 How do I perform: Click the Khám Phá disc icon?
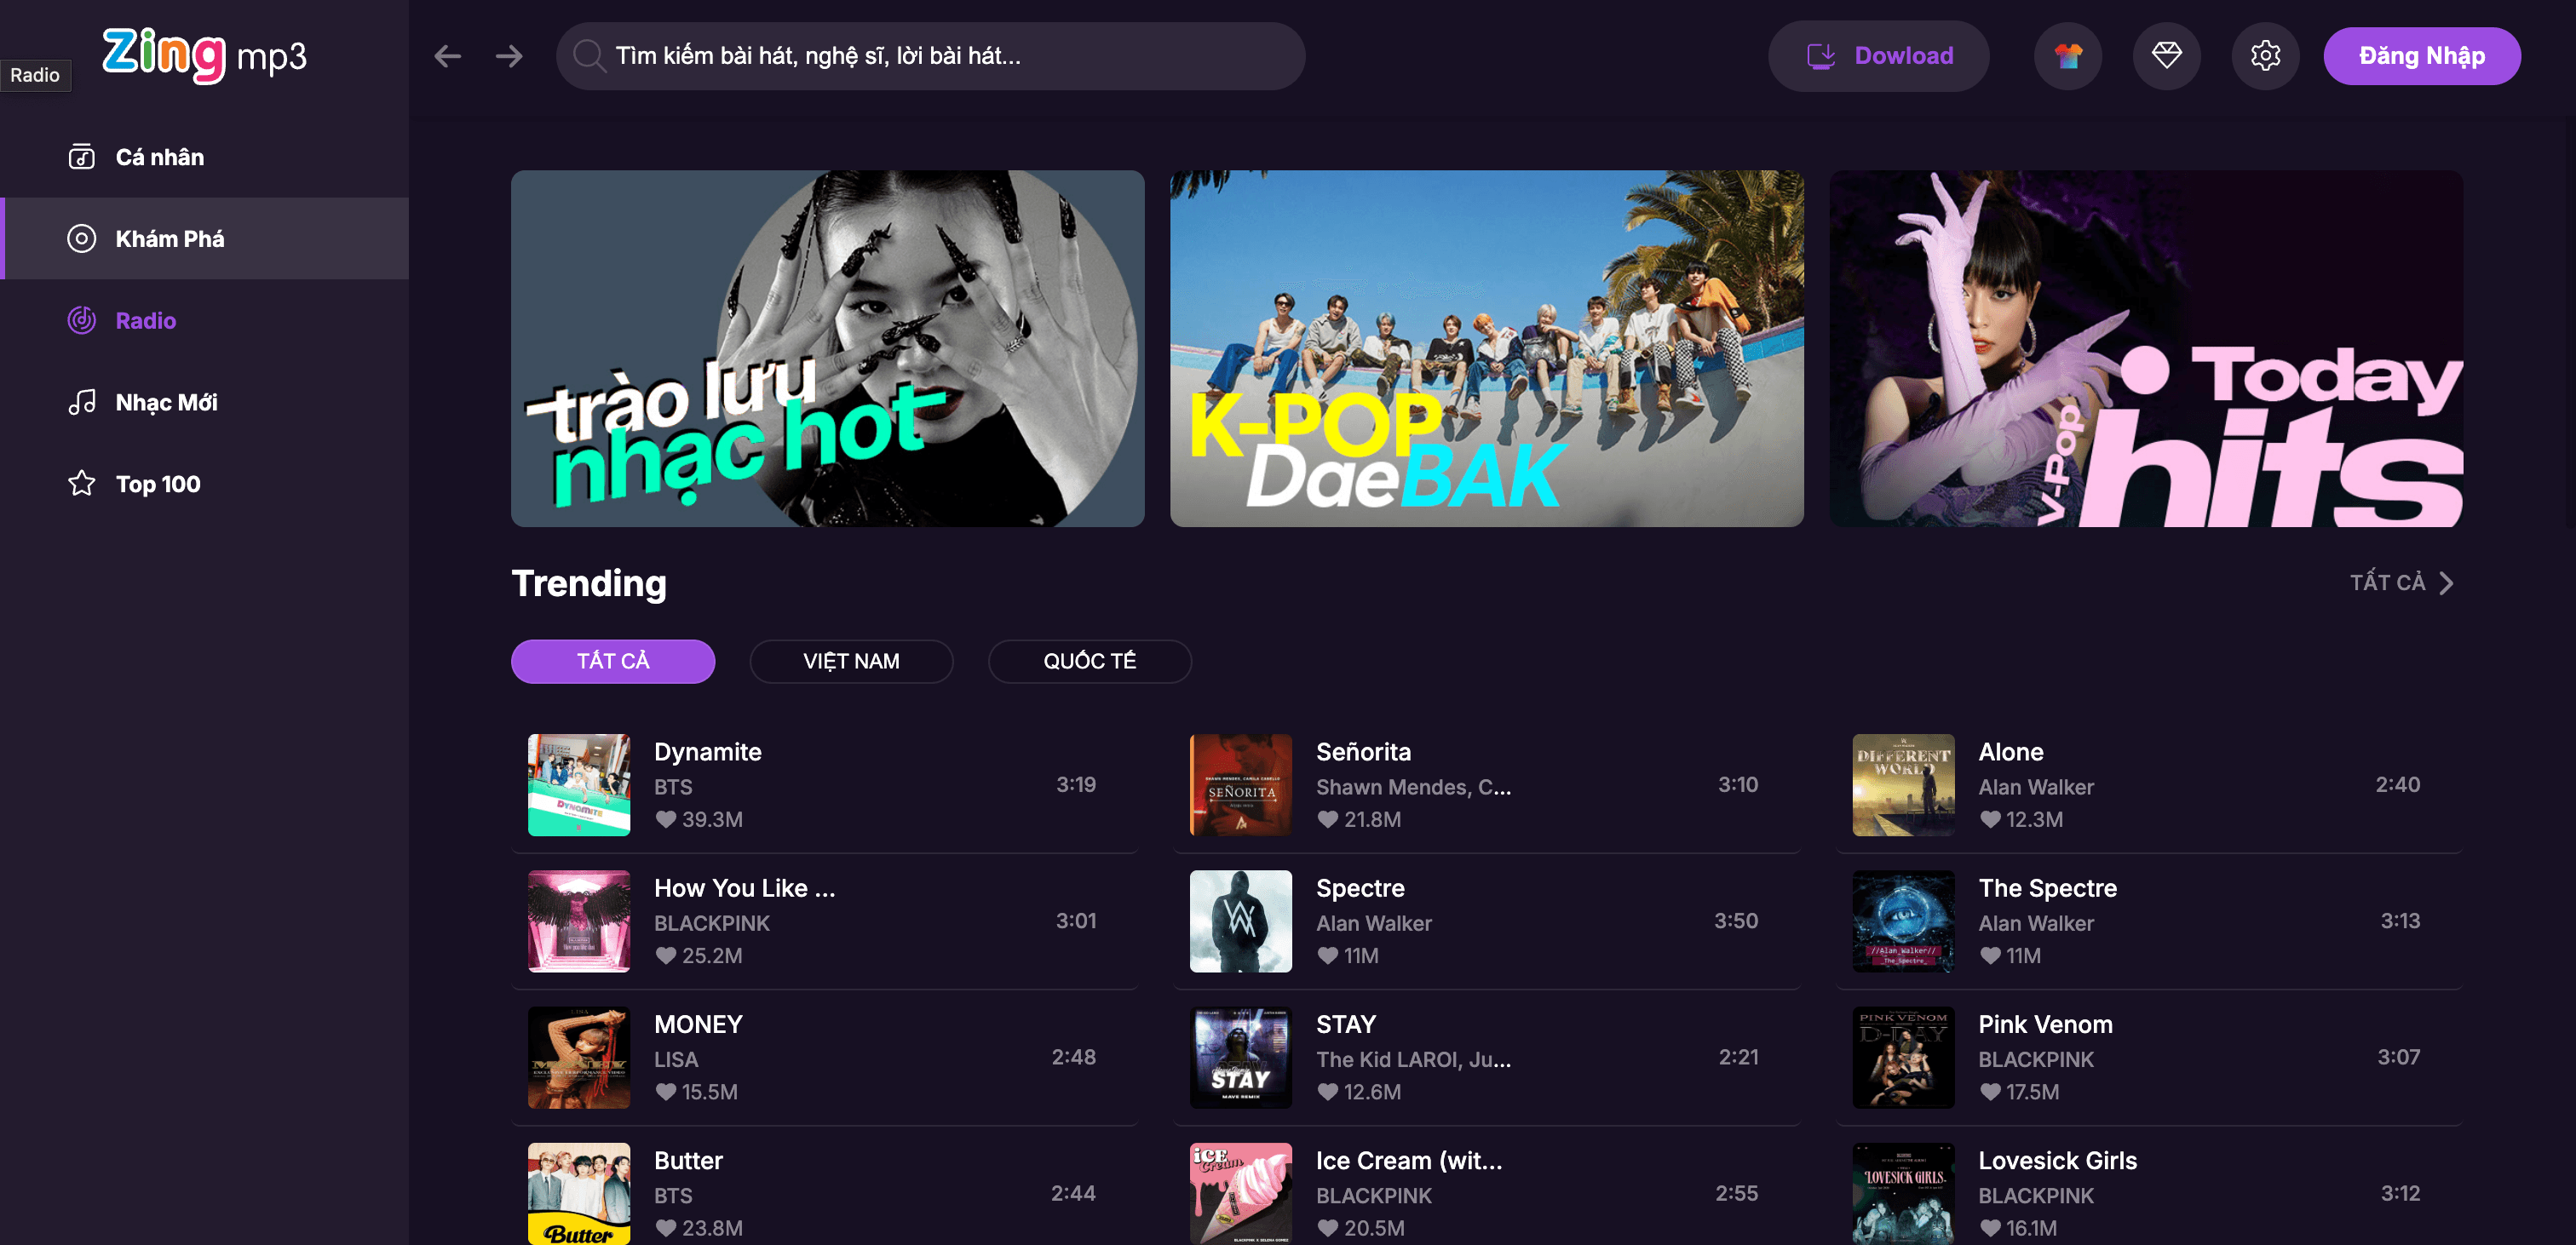pyautogui.click(x=81, y=239)
